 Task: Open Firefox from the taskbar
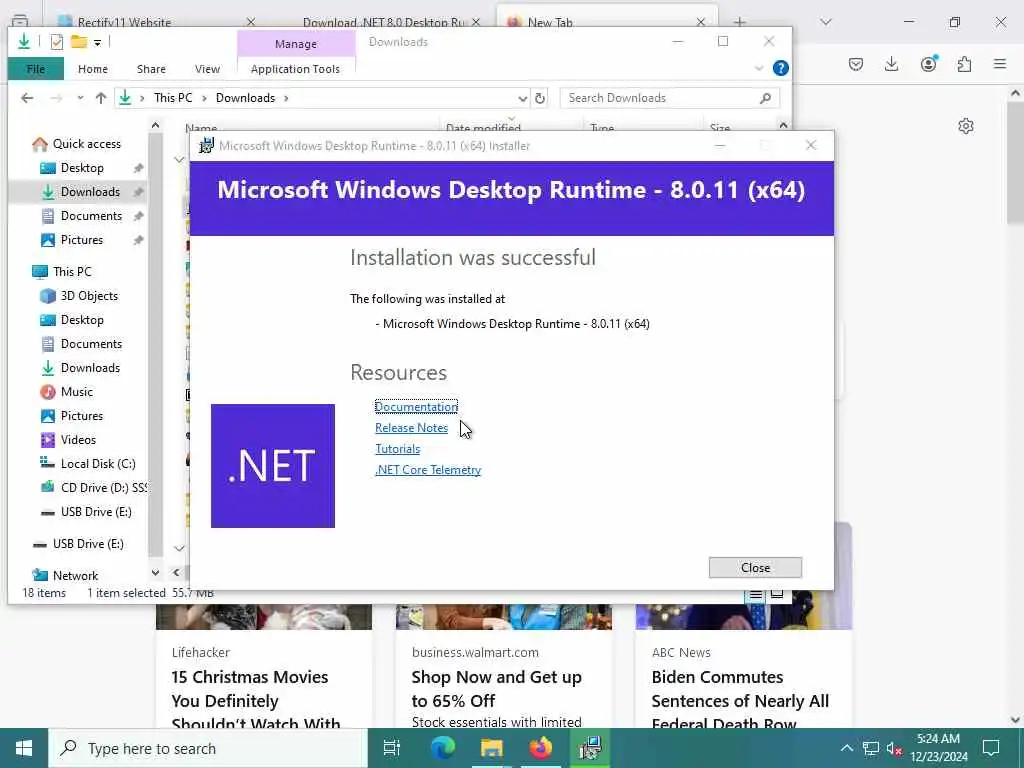(x=541, y=748)
